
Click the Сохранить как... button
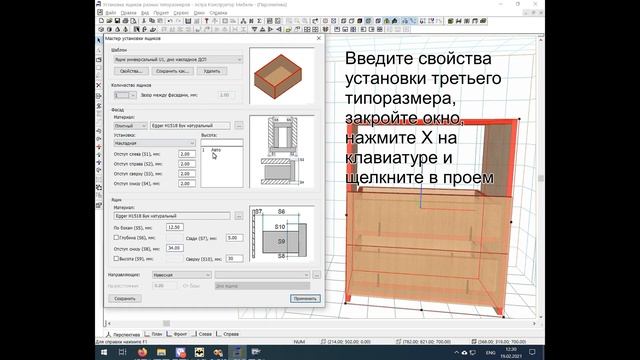point(172,71)
